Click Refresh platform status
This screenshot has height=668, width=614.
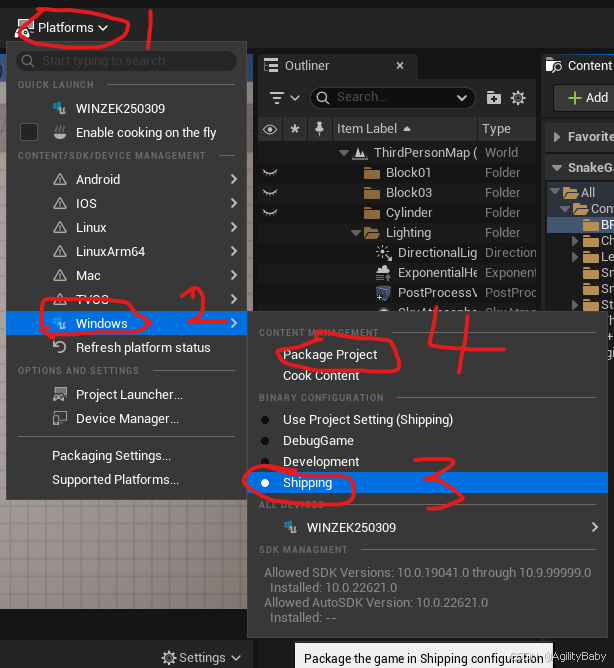127,348
